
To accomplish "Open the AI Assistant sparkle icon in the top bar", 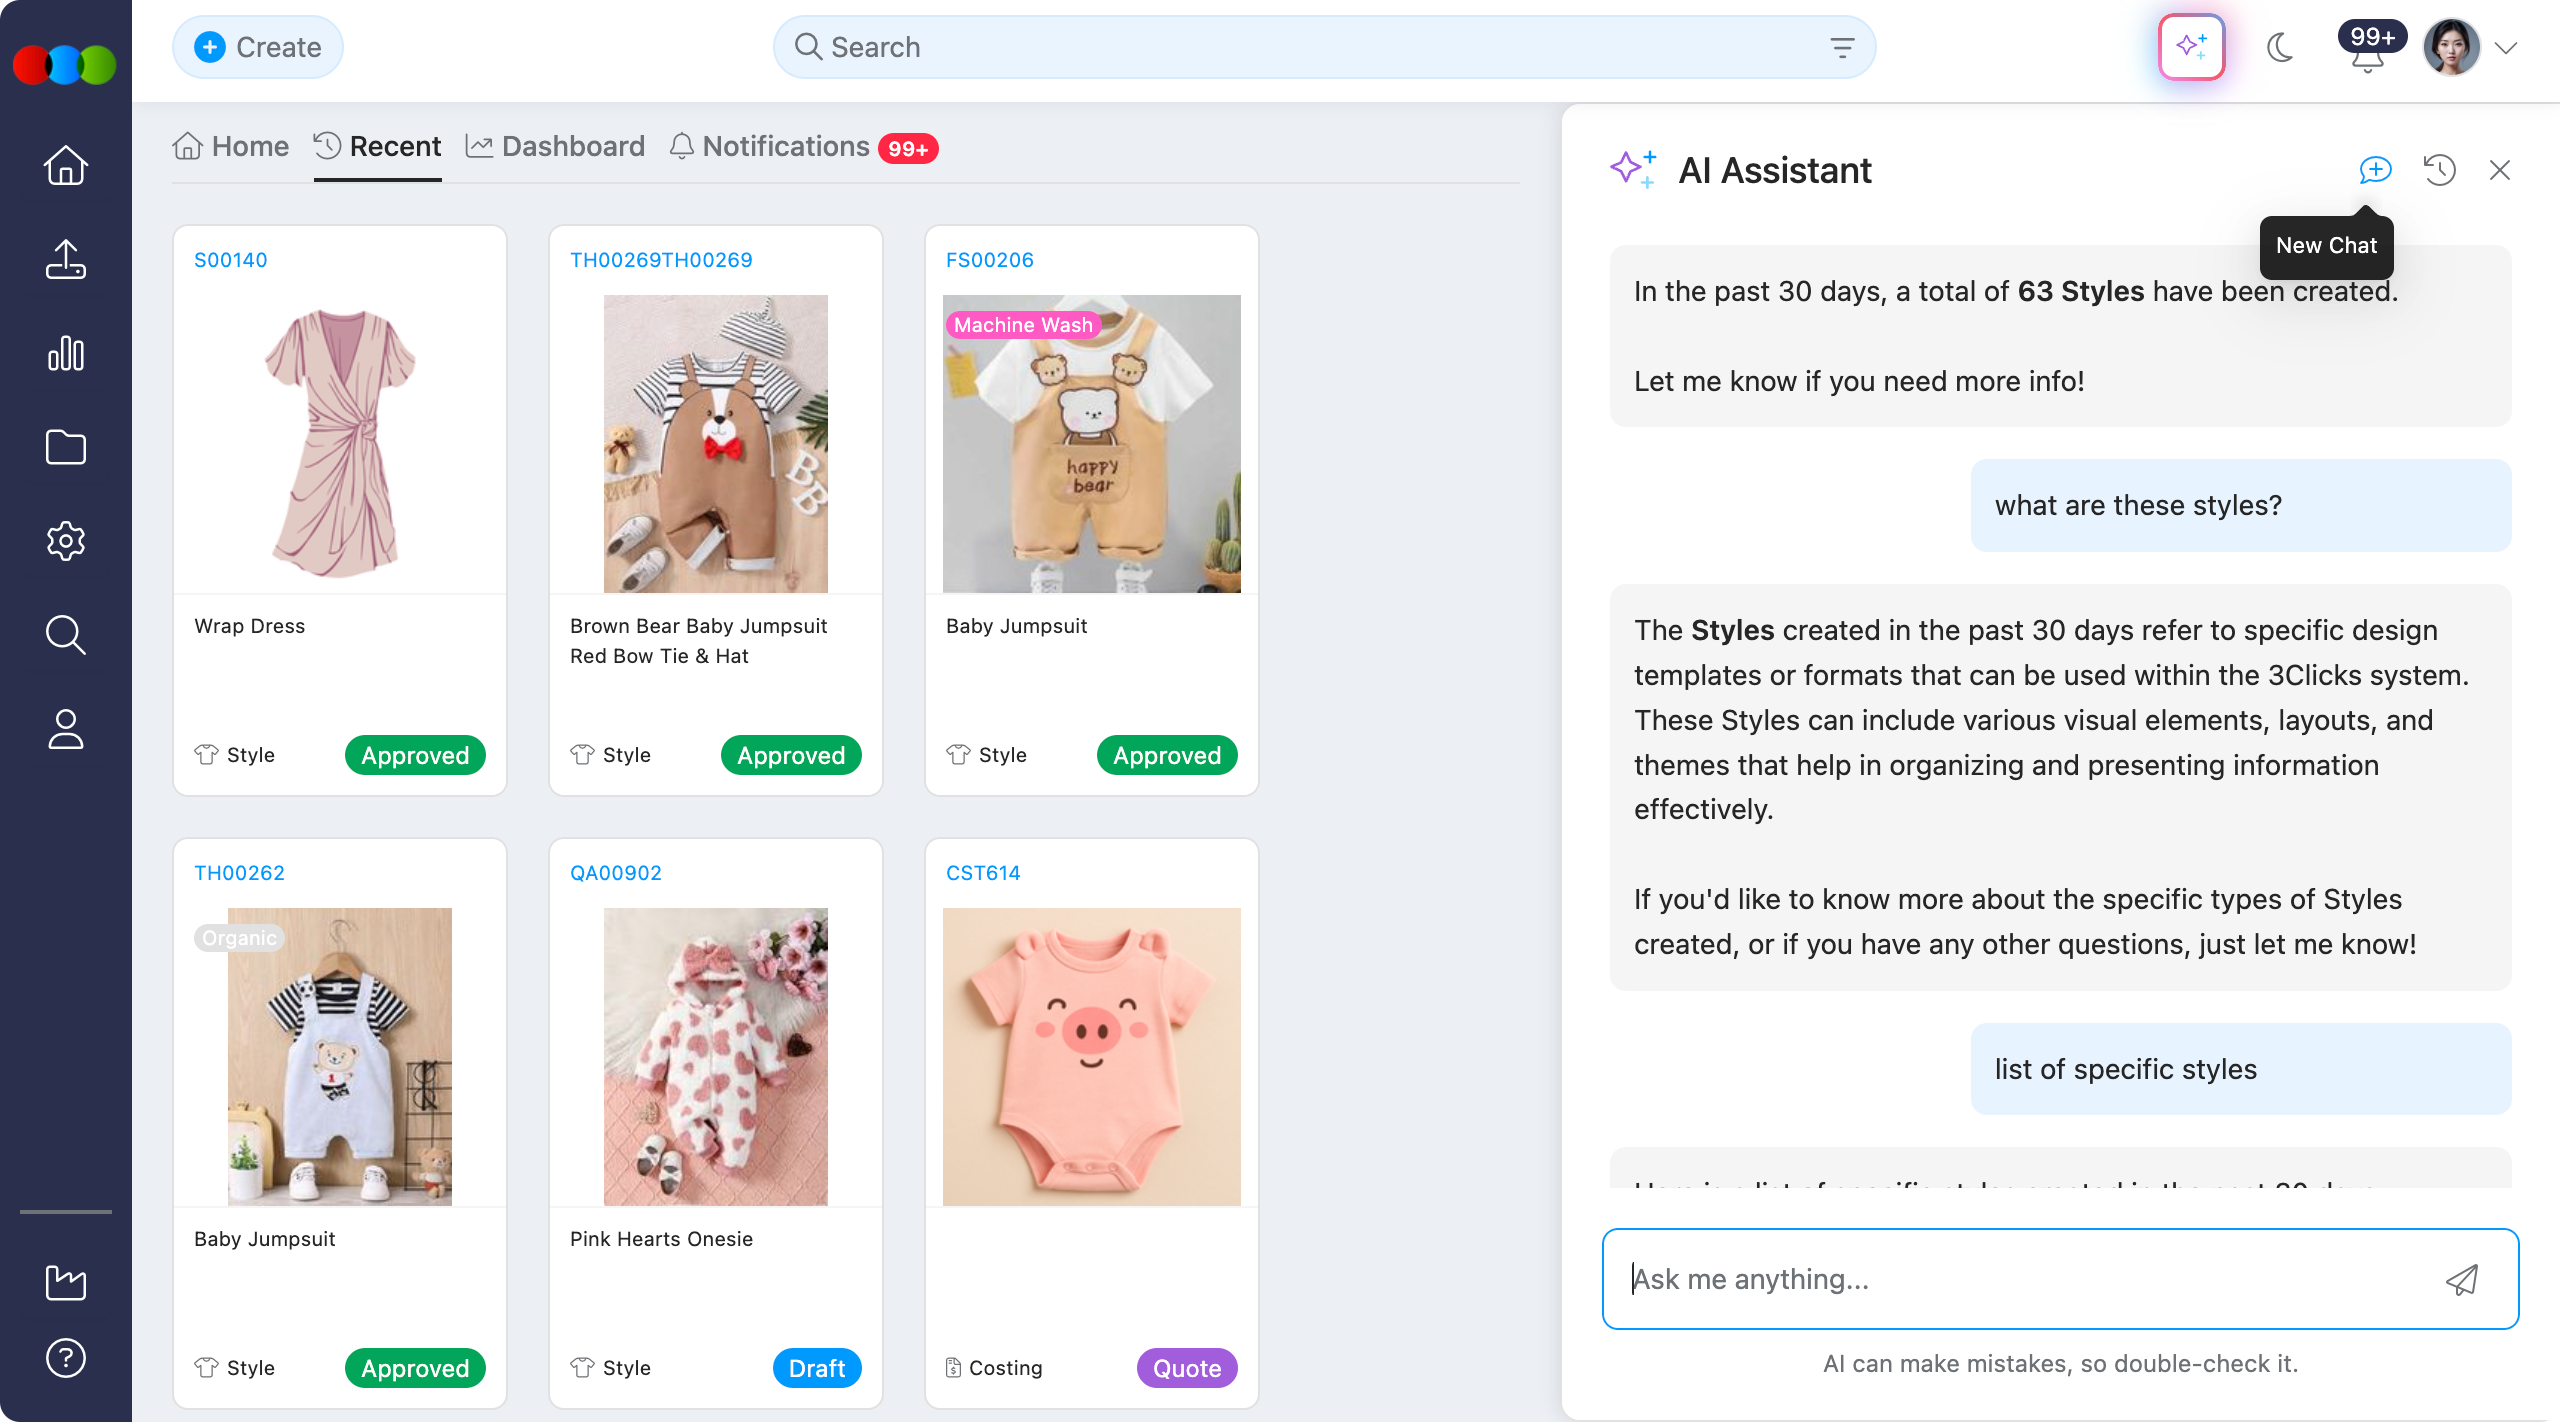I will pos(2191,46).
